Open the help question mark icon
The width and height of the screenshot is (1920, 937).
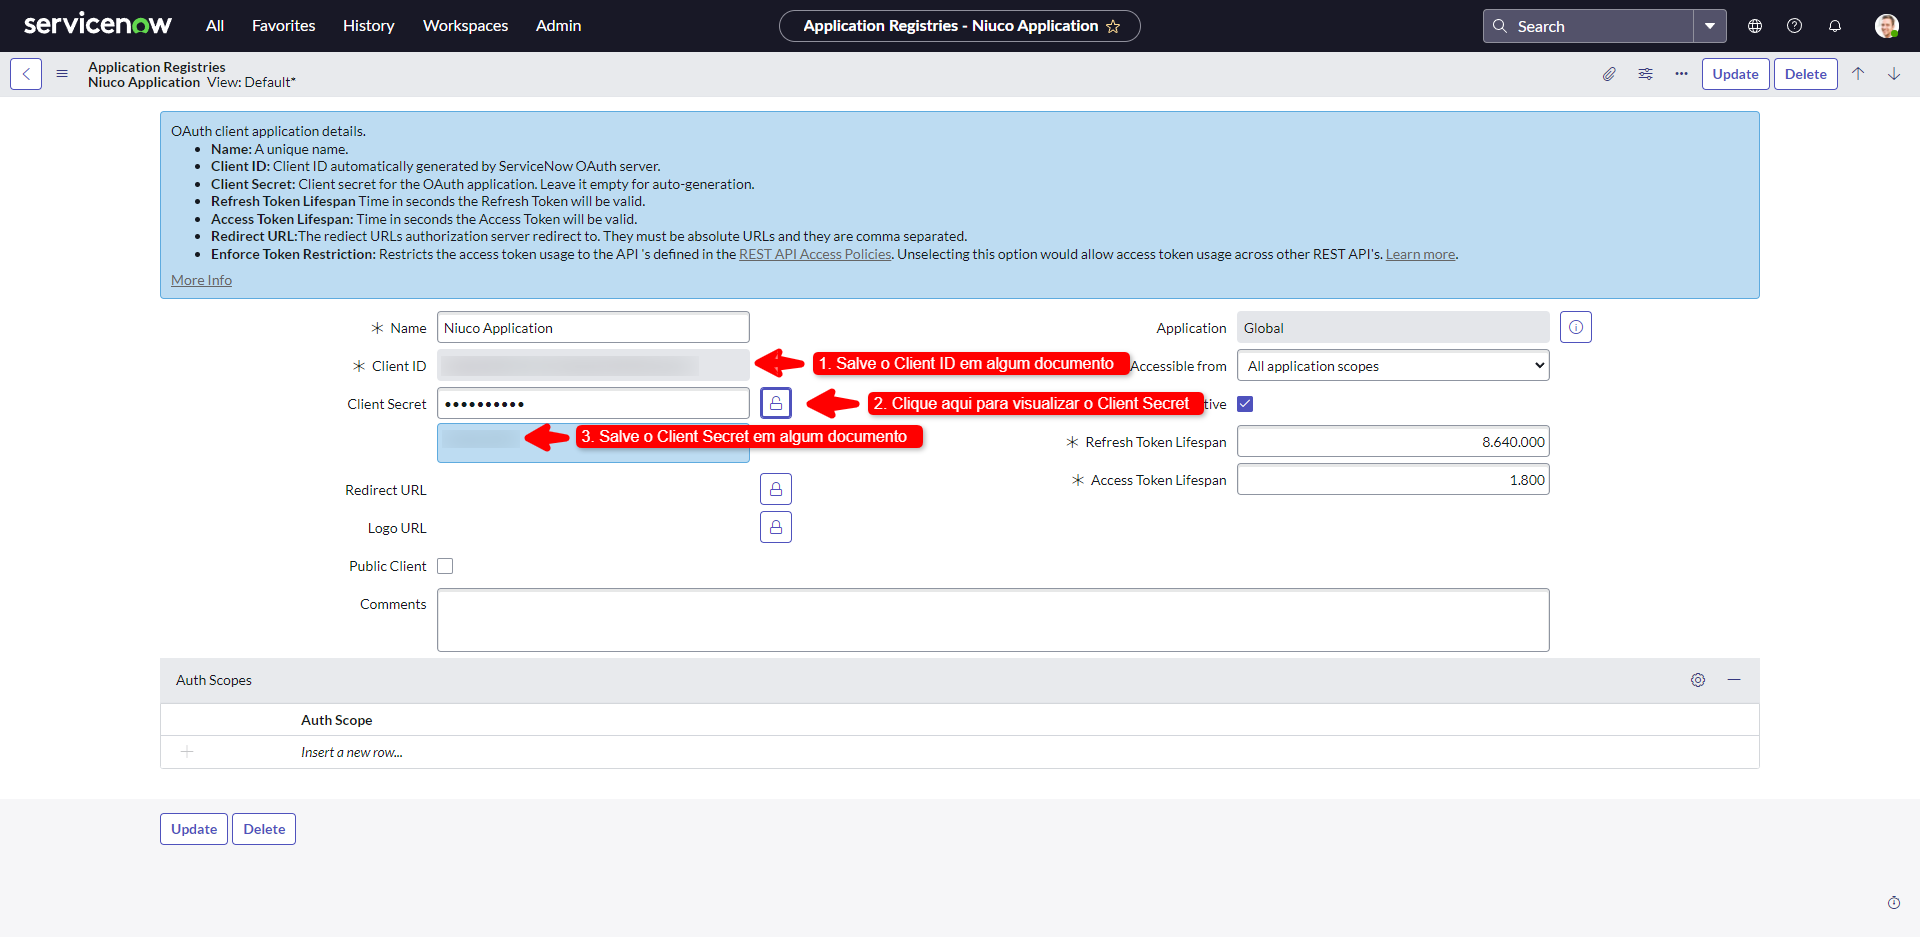(x=1795, y=26)
